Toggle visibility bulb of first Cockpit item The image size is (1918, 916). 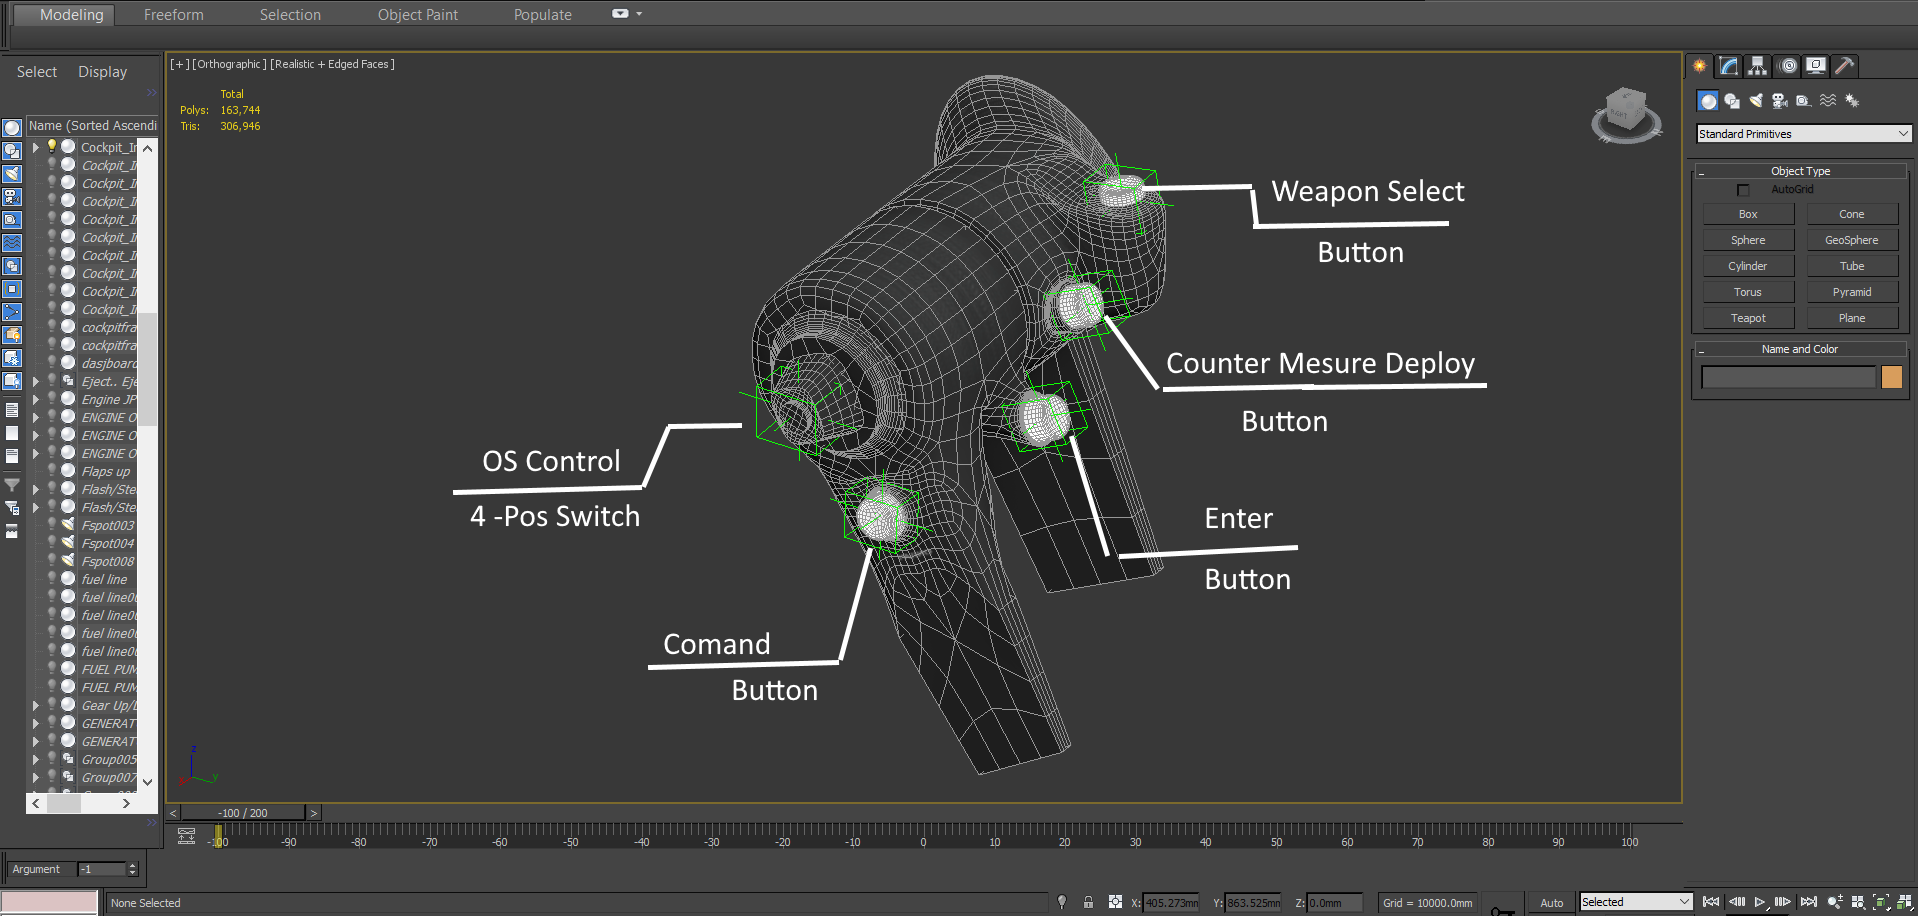(52, 146)
